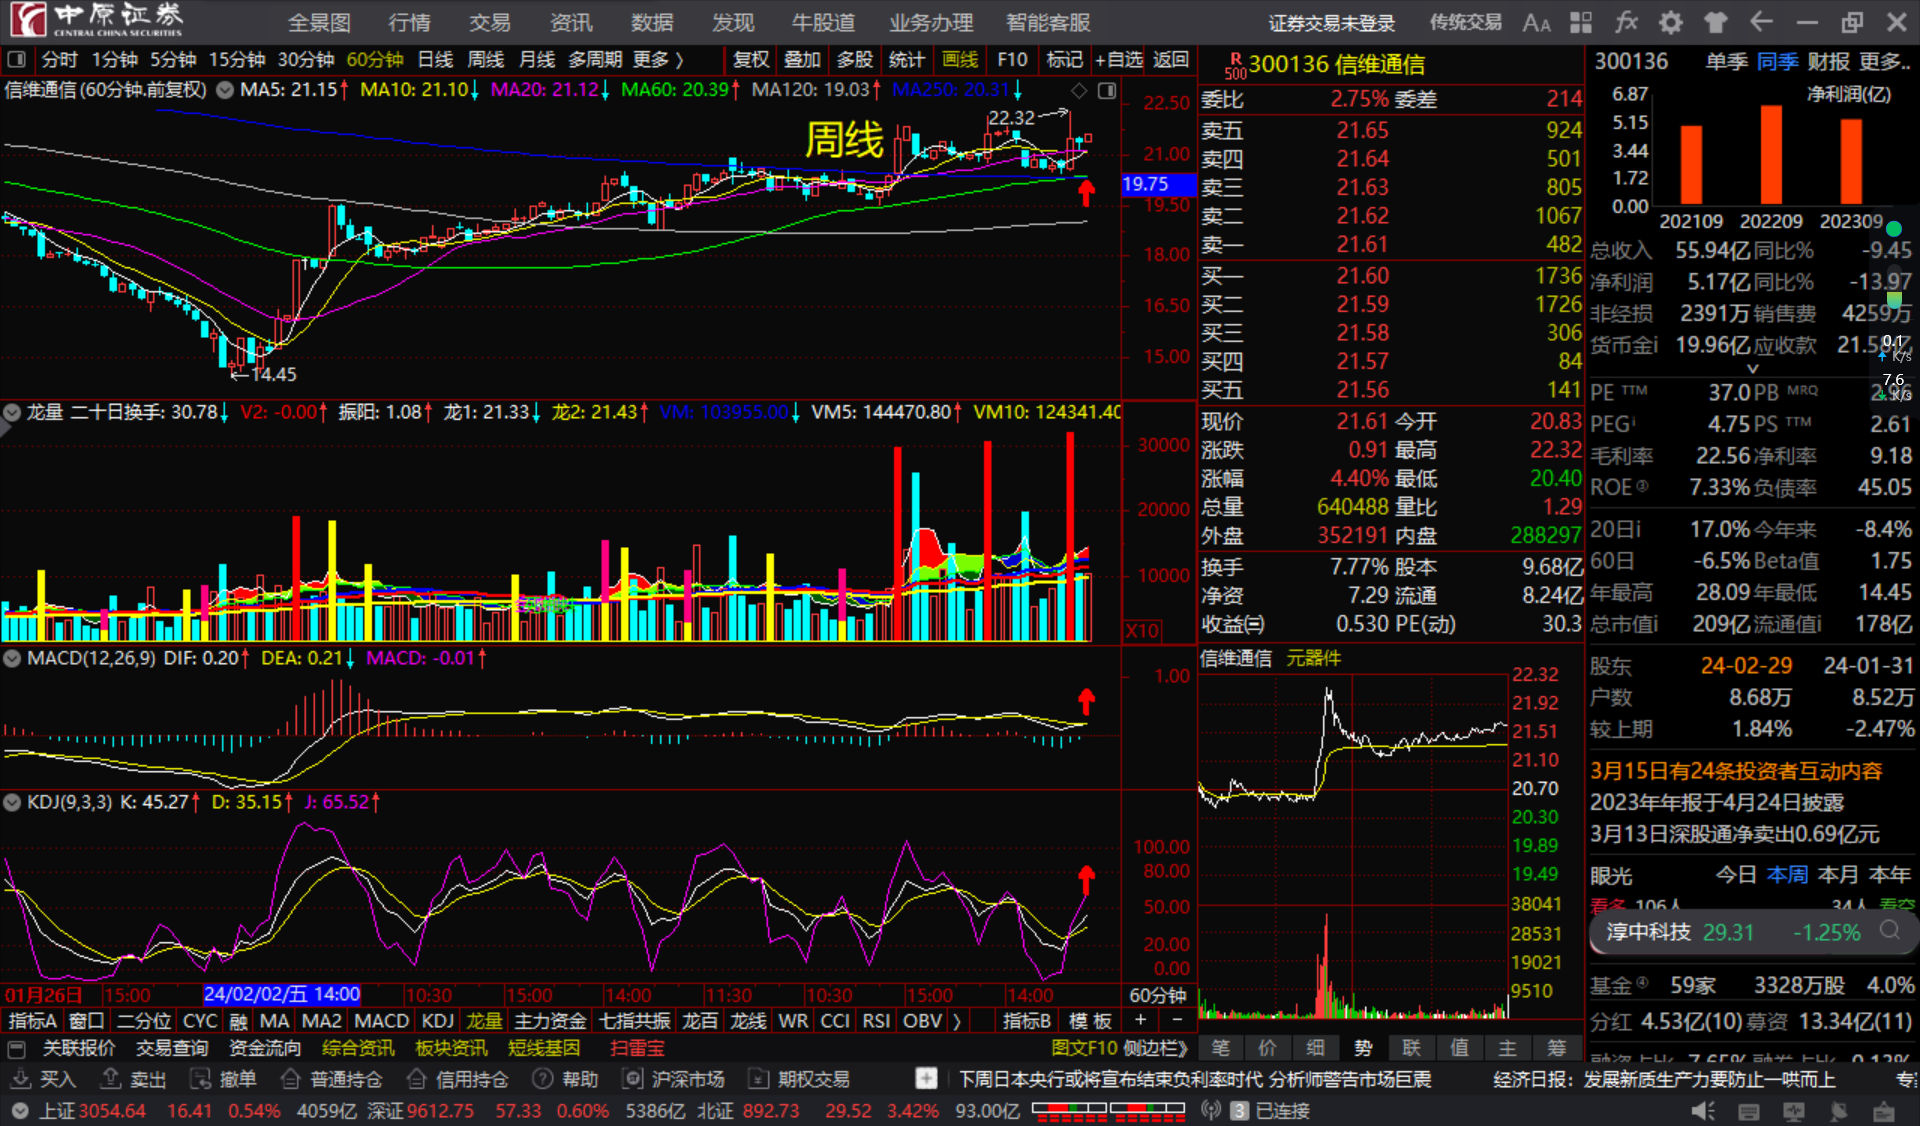The height and width of the screenshot is (1126, 1920).
Task: Switch to the 日线 daily chart tab
Action: pos(435,60)
